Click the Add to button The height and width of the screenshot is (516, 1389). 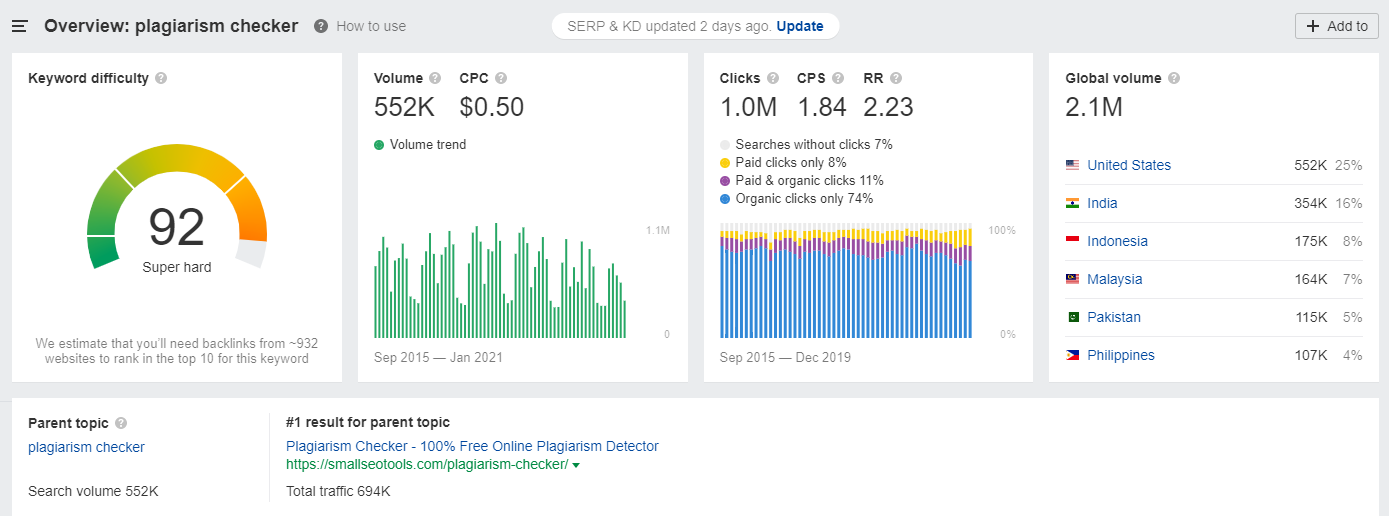pos(1336,26)
